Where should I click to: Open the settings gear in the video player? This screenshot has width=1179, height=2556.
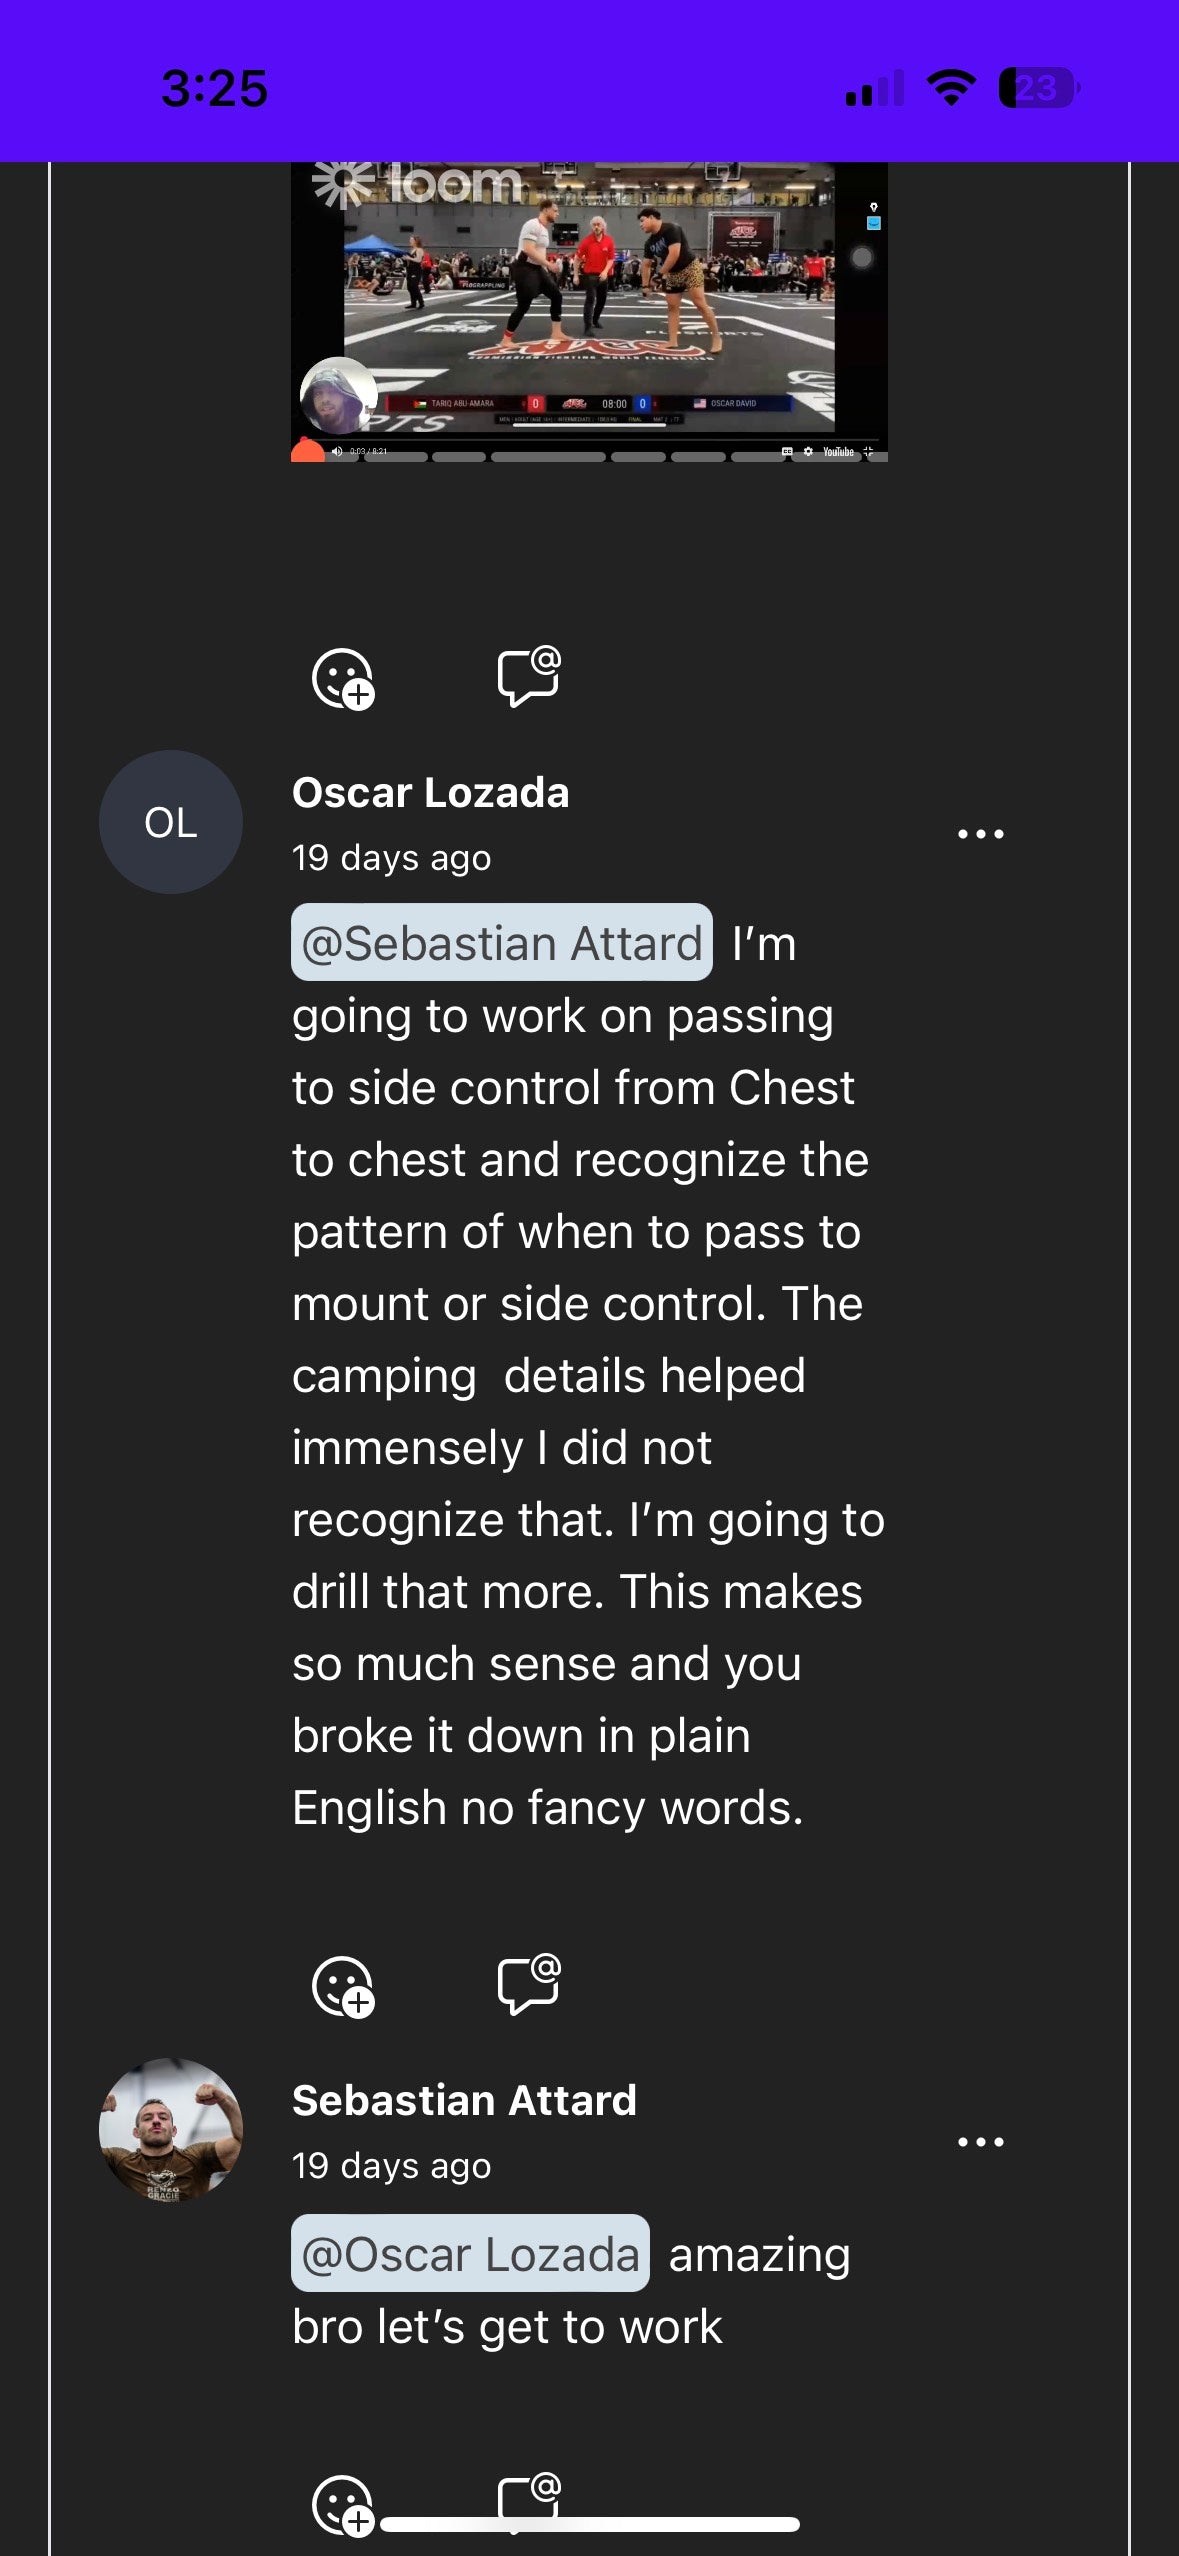808,452
